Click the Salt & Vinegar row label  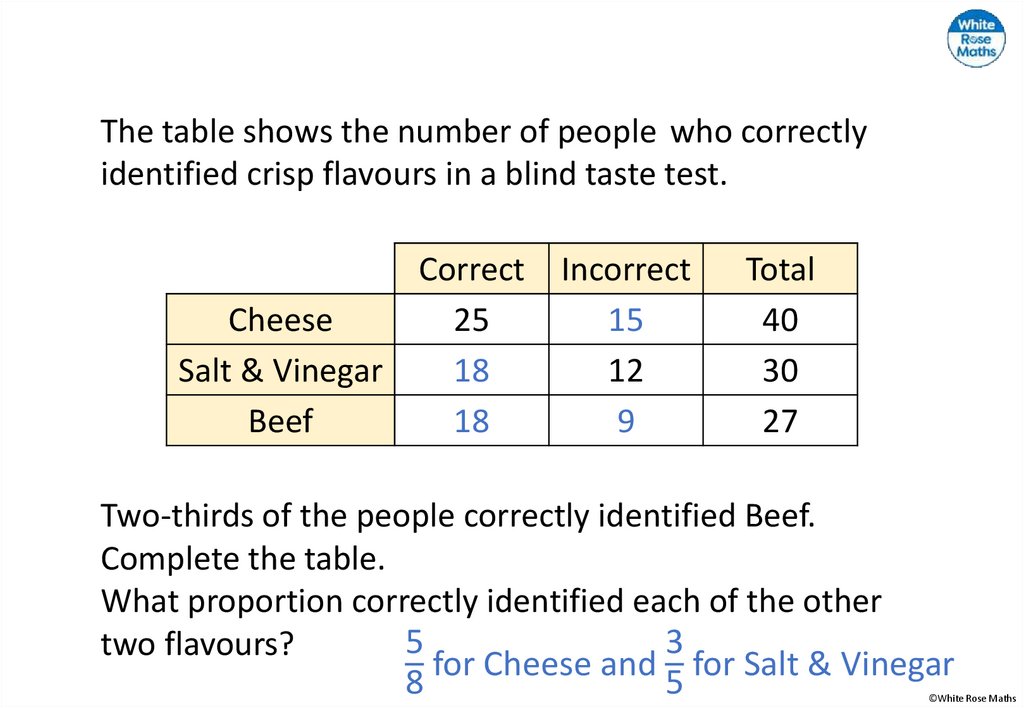280,371
